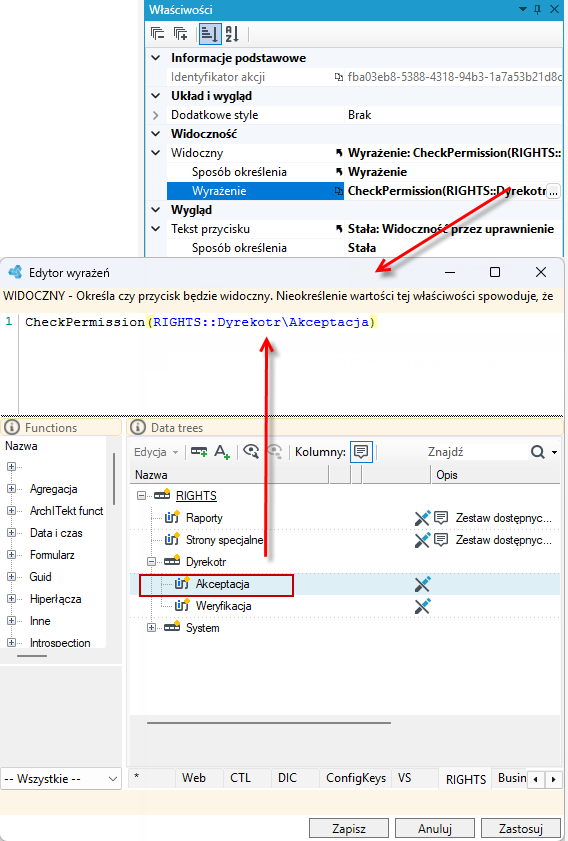Click the edit pencil icon in Raporty row
The width and height of the screenshot is (568, 841).
423,518
